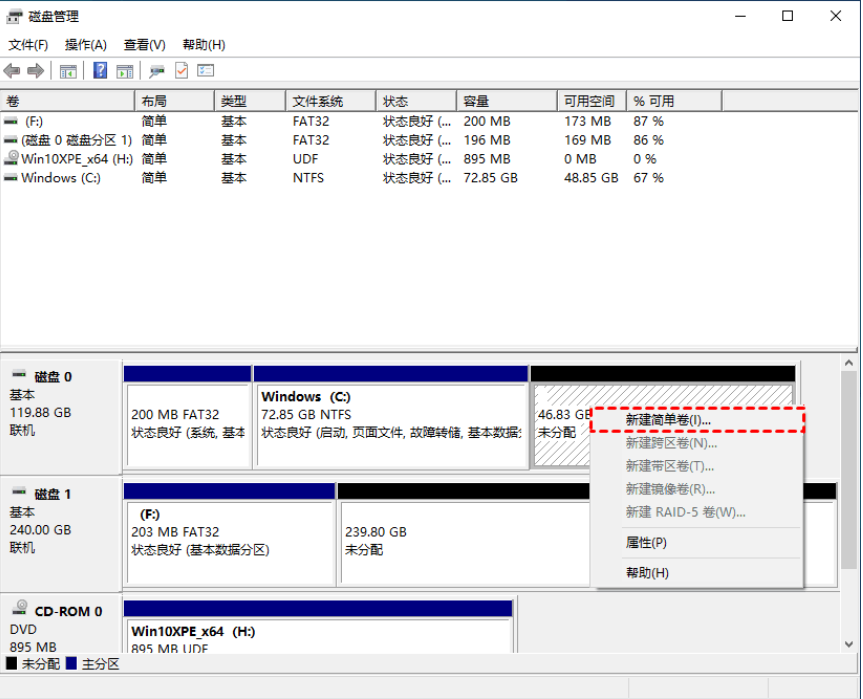The height and width of the screenshot is (699, 863).
Task: Sort by the 布局 column header
Action: [x=174, y=101]
